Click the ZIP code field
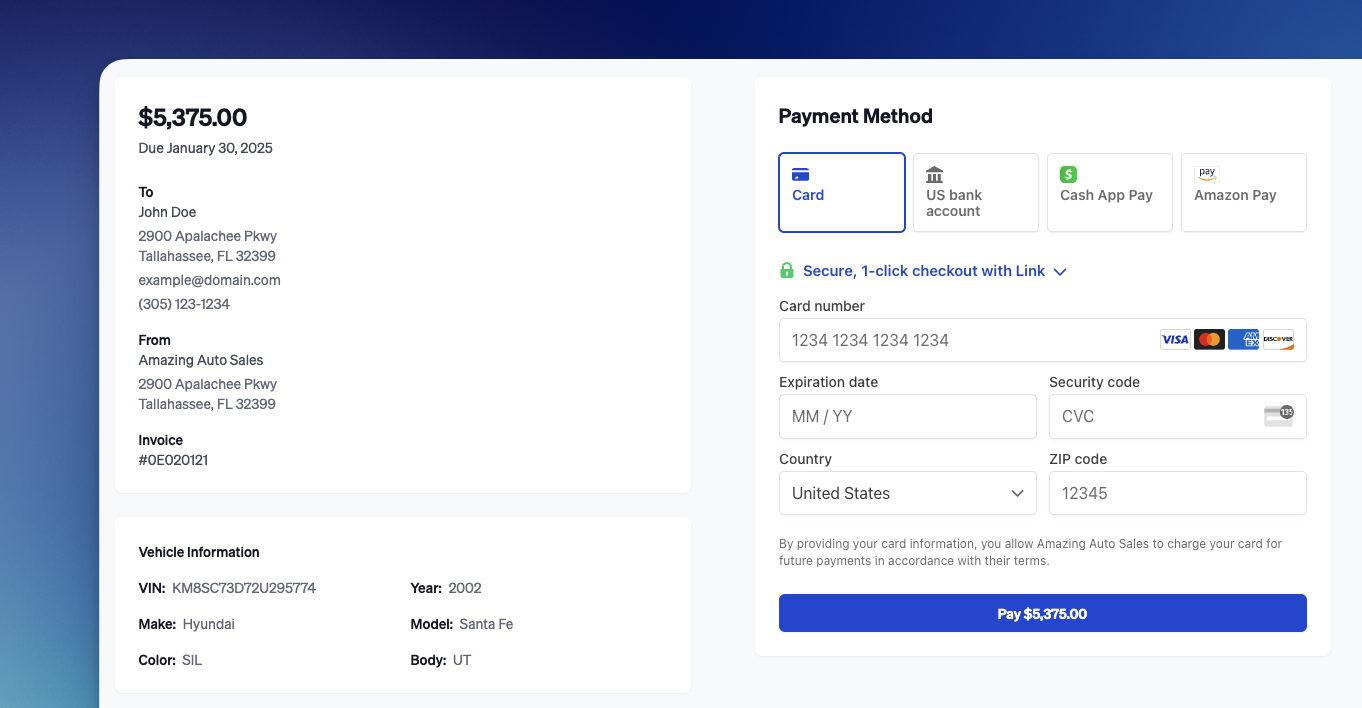 point(1178,493)
